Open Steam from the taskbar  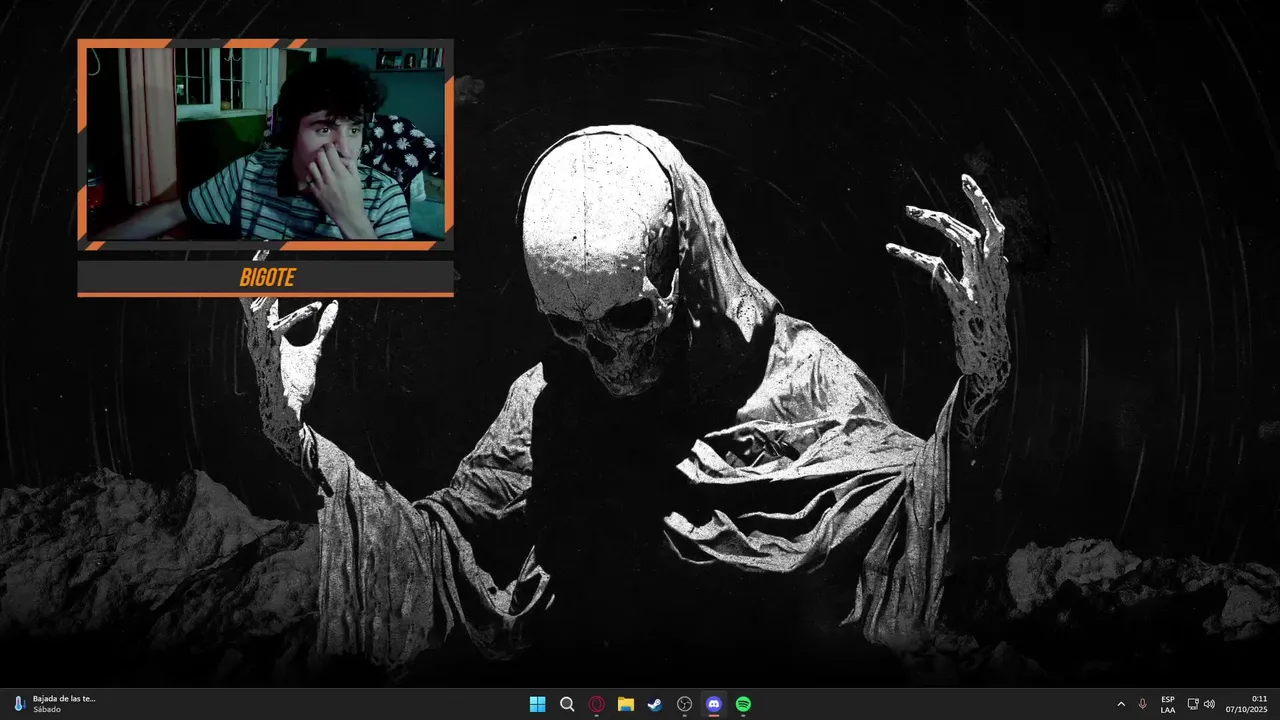tap(655, 704)
